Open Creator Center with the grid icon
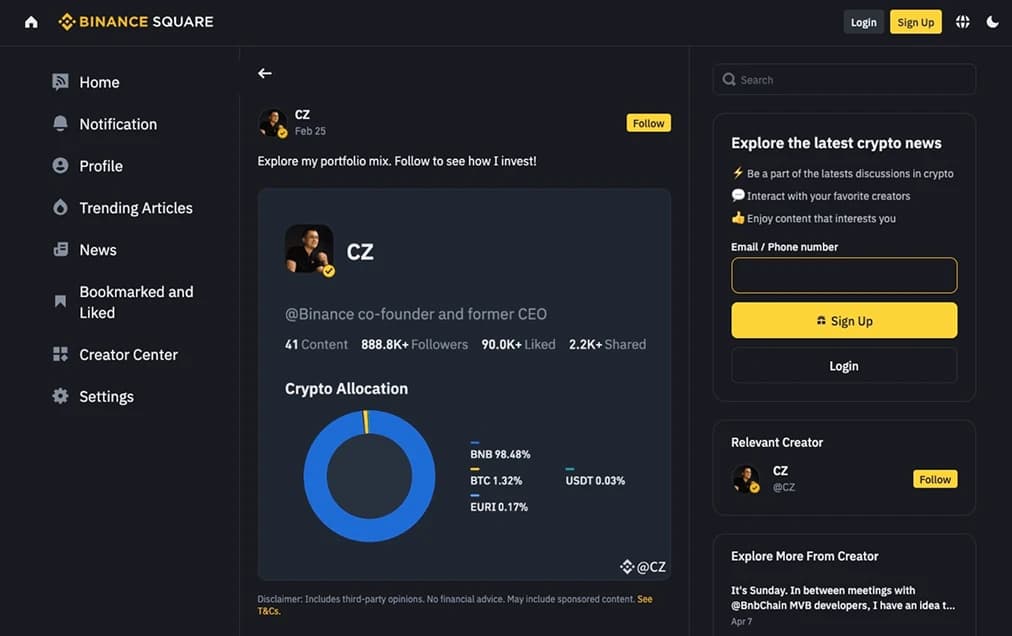Image resolution: width=1012 pixels, height=636 pixels. pyautogui.click(x=60, y=354)
